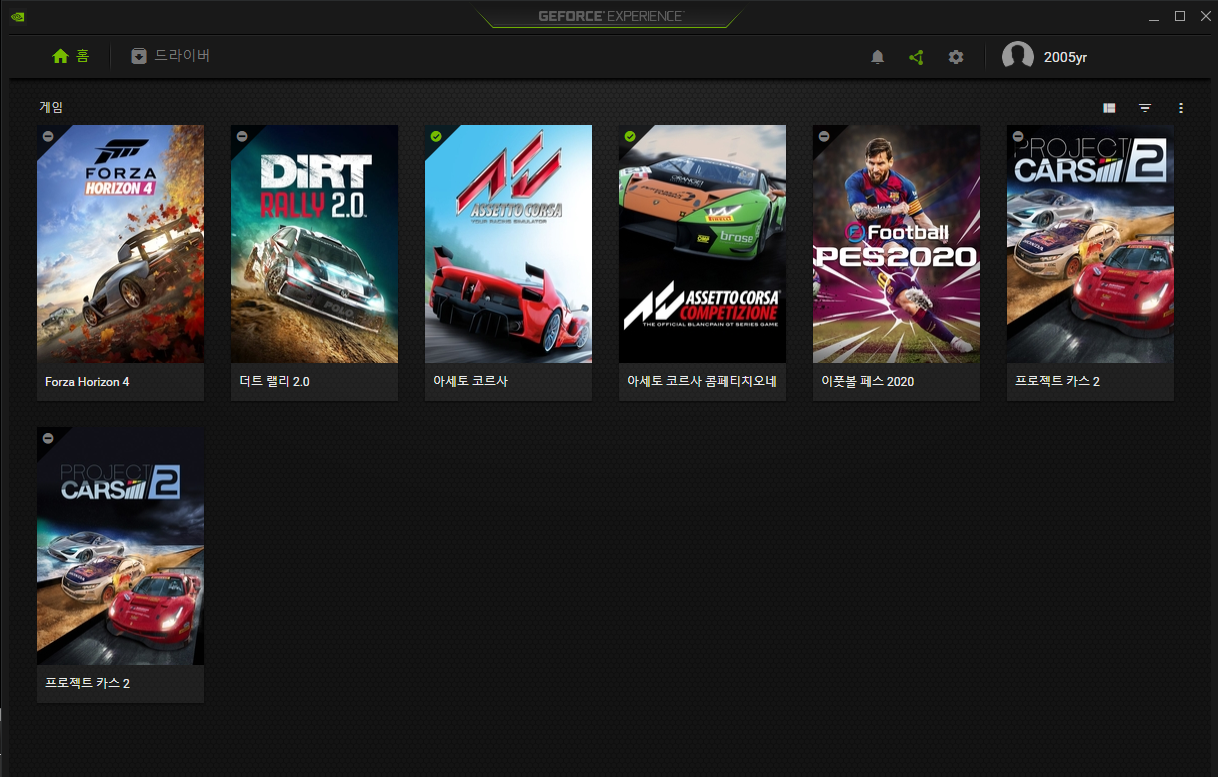Click the 아세토 코르사 콤페티치오네 label
This screenshot has width=1218, height=777.
click(702, 382)
